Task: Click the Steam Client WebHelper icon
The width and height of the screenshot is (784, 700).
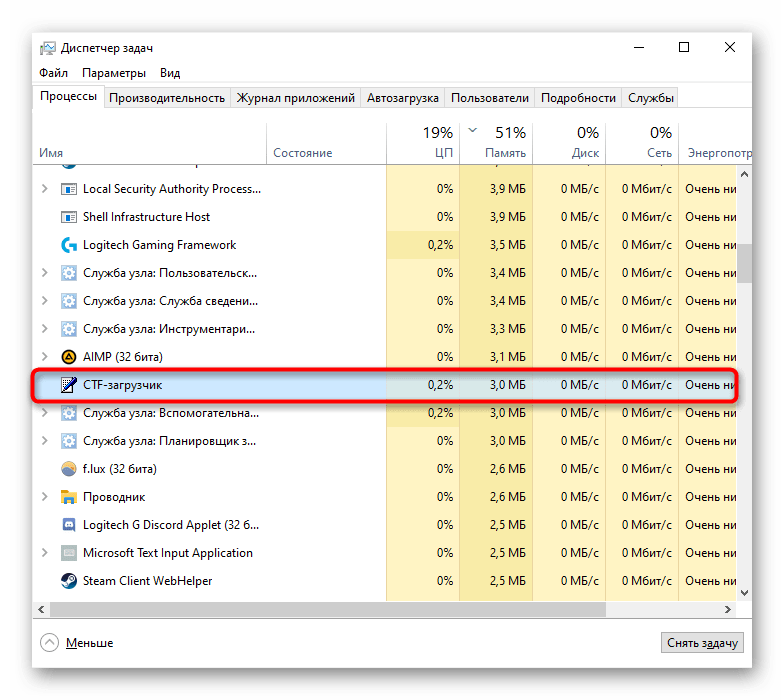Action: click(68, 581)
